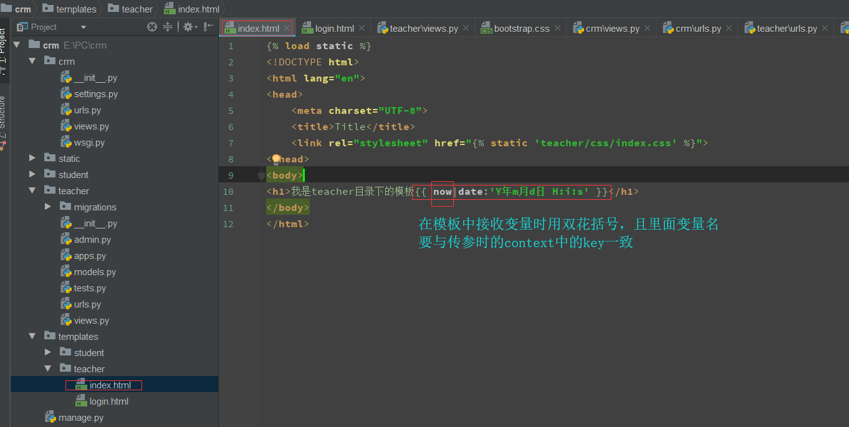Hide the Project tool window

(208, 27)
